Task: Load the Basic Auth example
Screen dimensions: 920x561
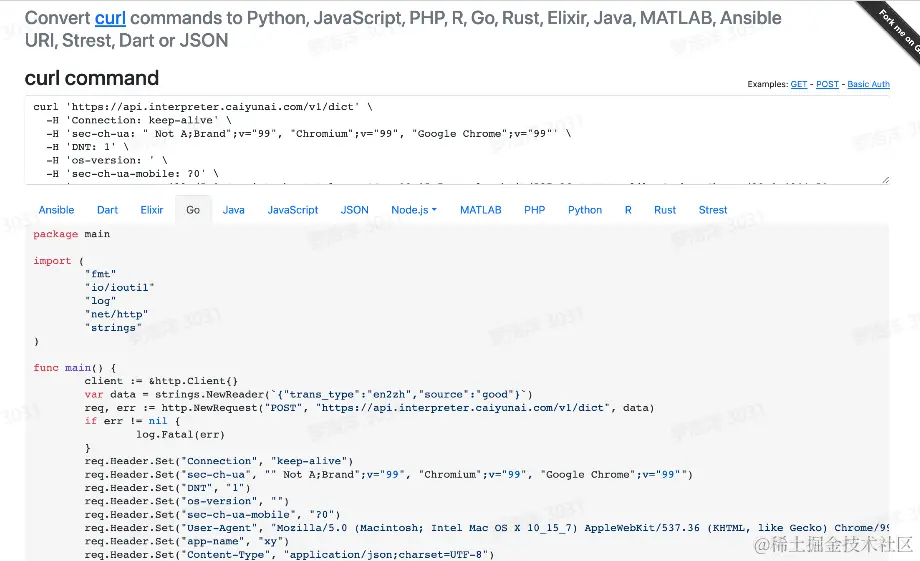Action: coord(868,85)
